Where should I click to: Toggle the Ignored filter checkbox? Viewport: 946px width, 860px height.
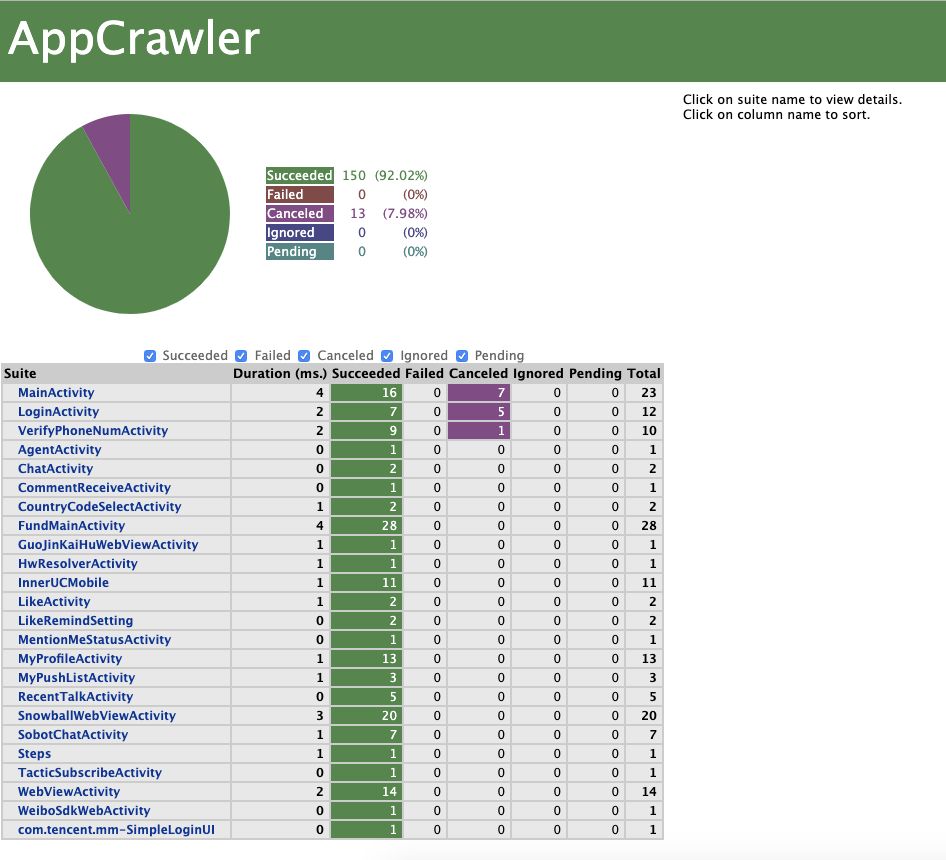tap(387, 355)
